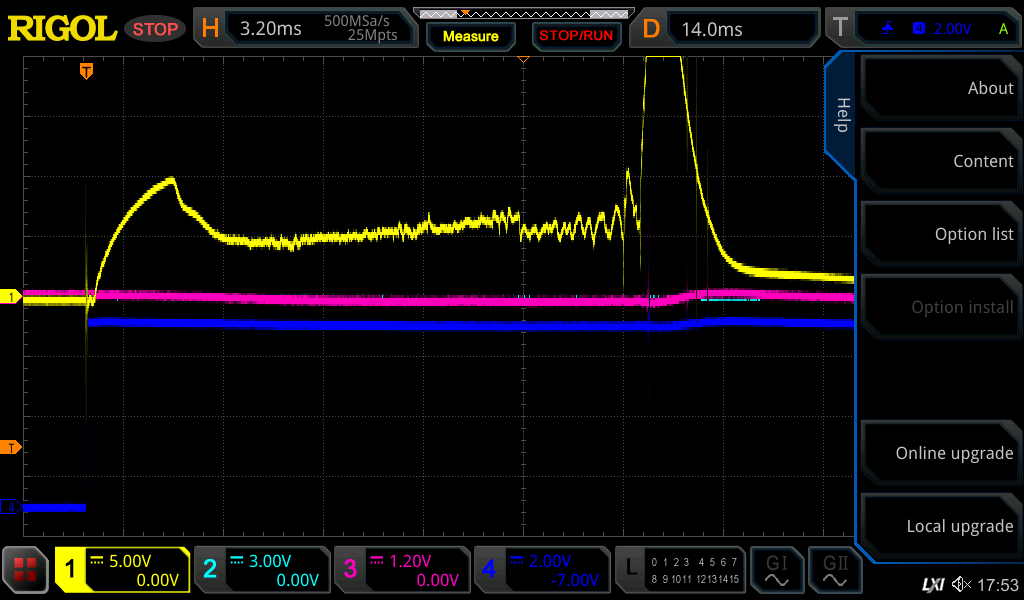Toggle channel 2 cyan 3.00V
1024x600 pixels.
tap(261, 570)
